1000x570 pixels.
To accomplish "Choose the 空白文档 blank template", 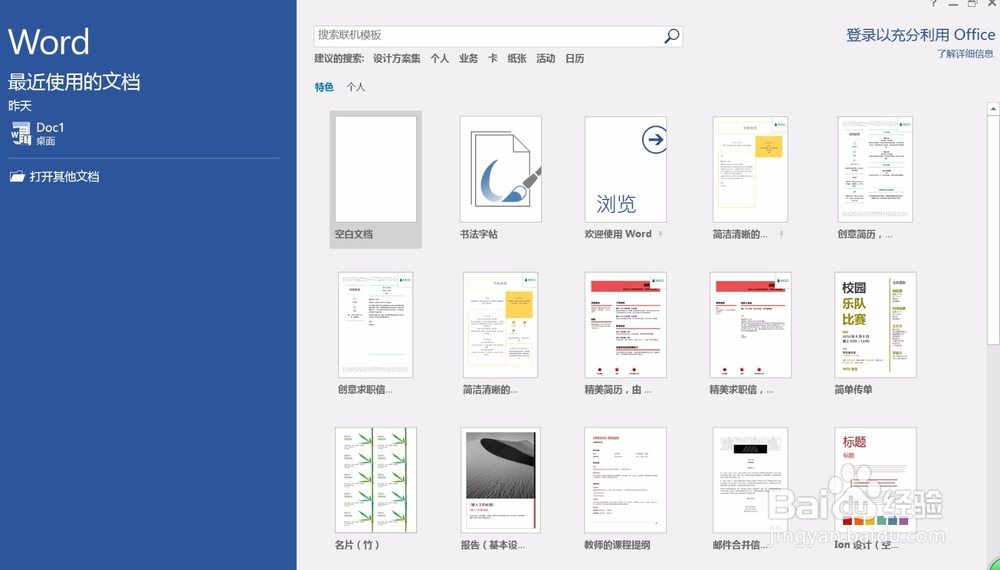I will pos(376,179).
